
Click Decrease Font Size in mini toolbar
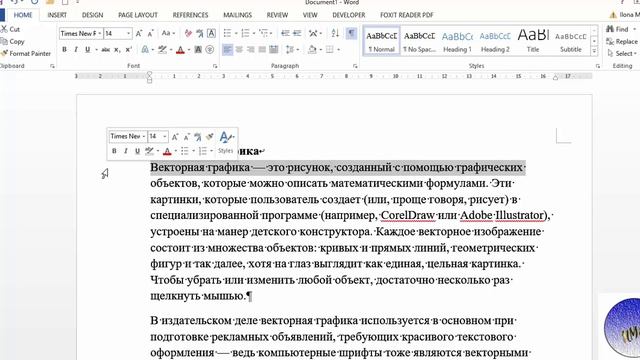tap(187, 137)
